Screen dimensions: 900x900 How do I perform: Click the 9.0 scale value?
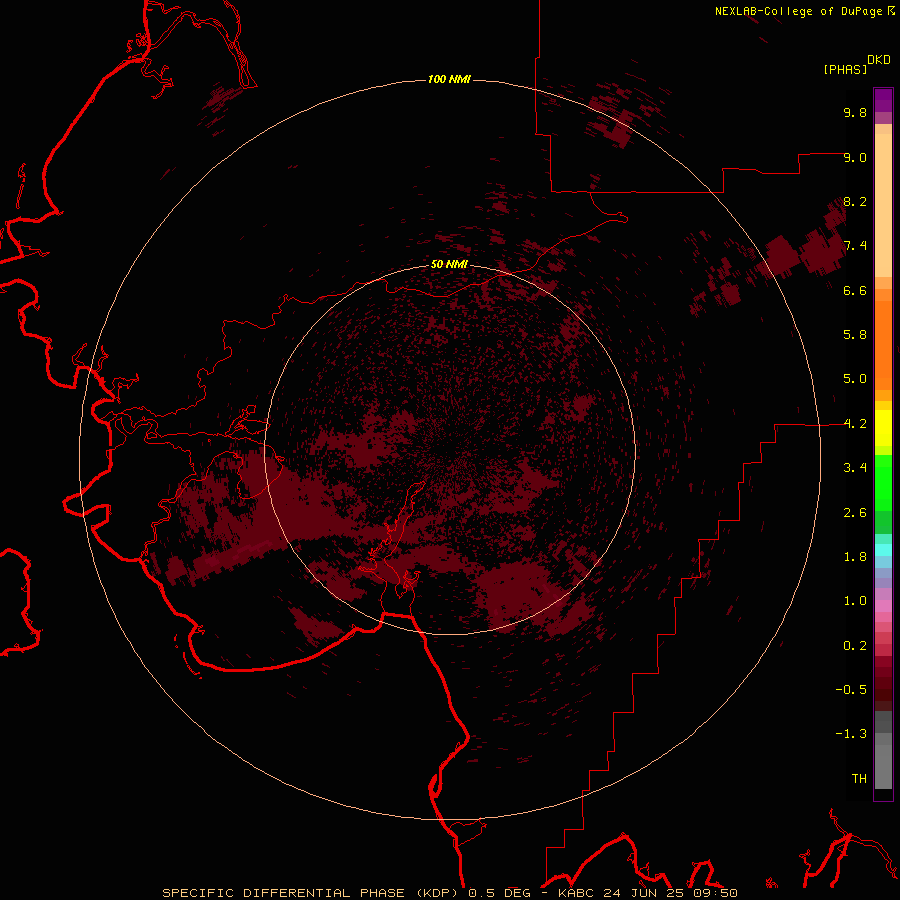(855, 157)
